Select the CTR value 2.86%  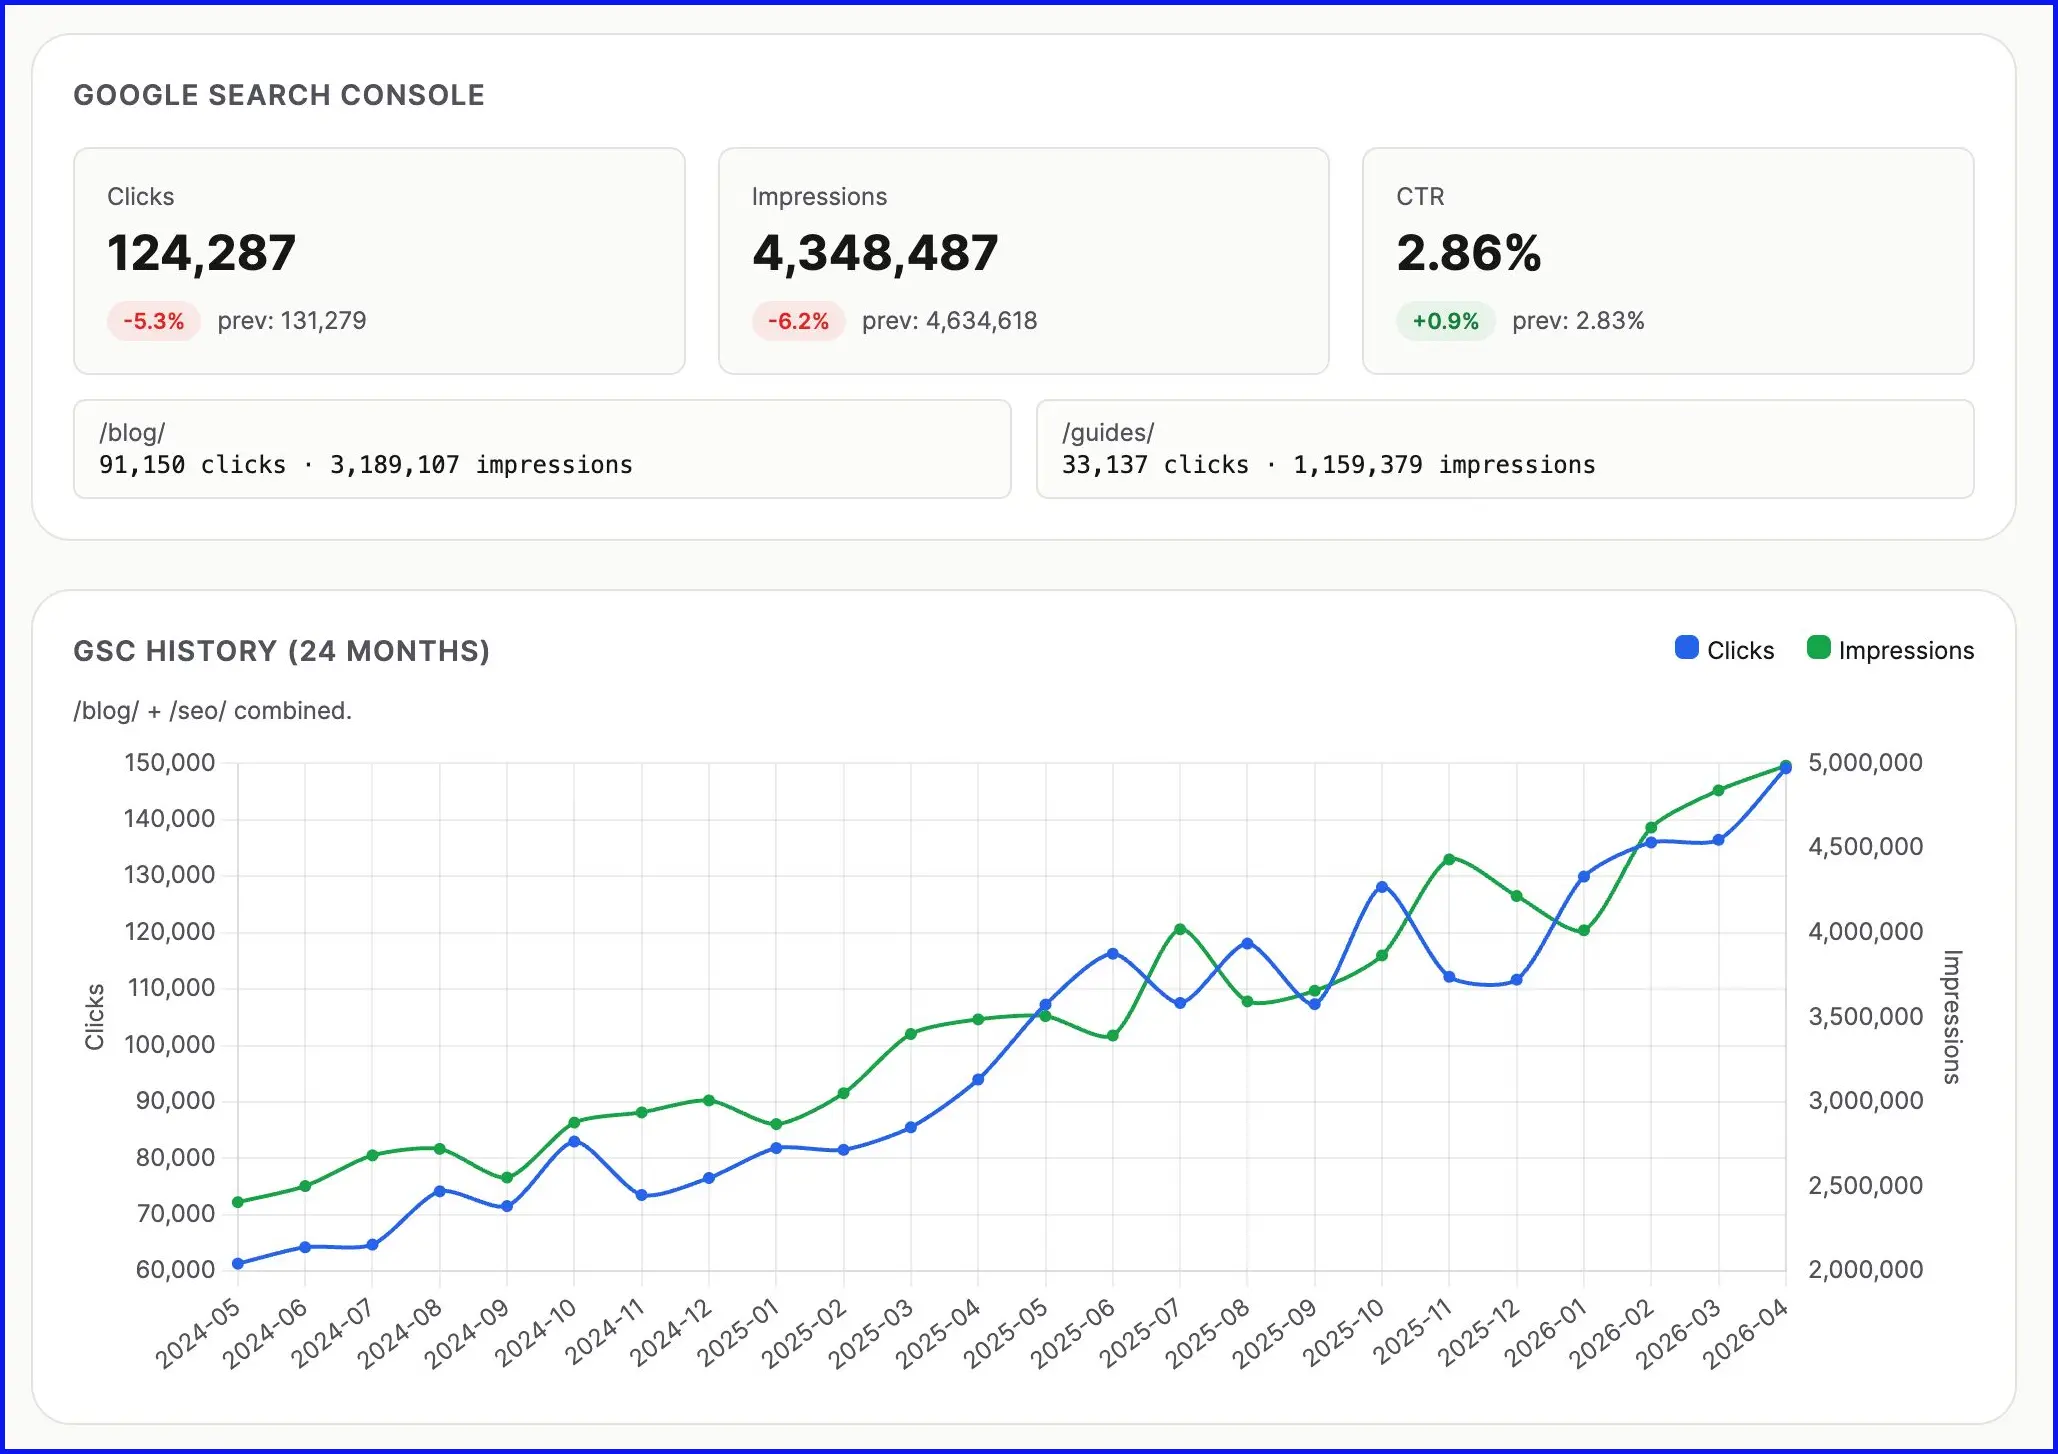1468,253
